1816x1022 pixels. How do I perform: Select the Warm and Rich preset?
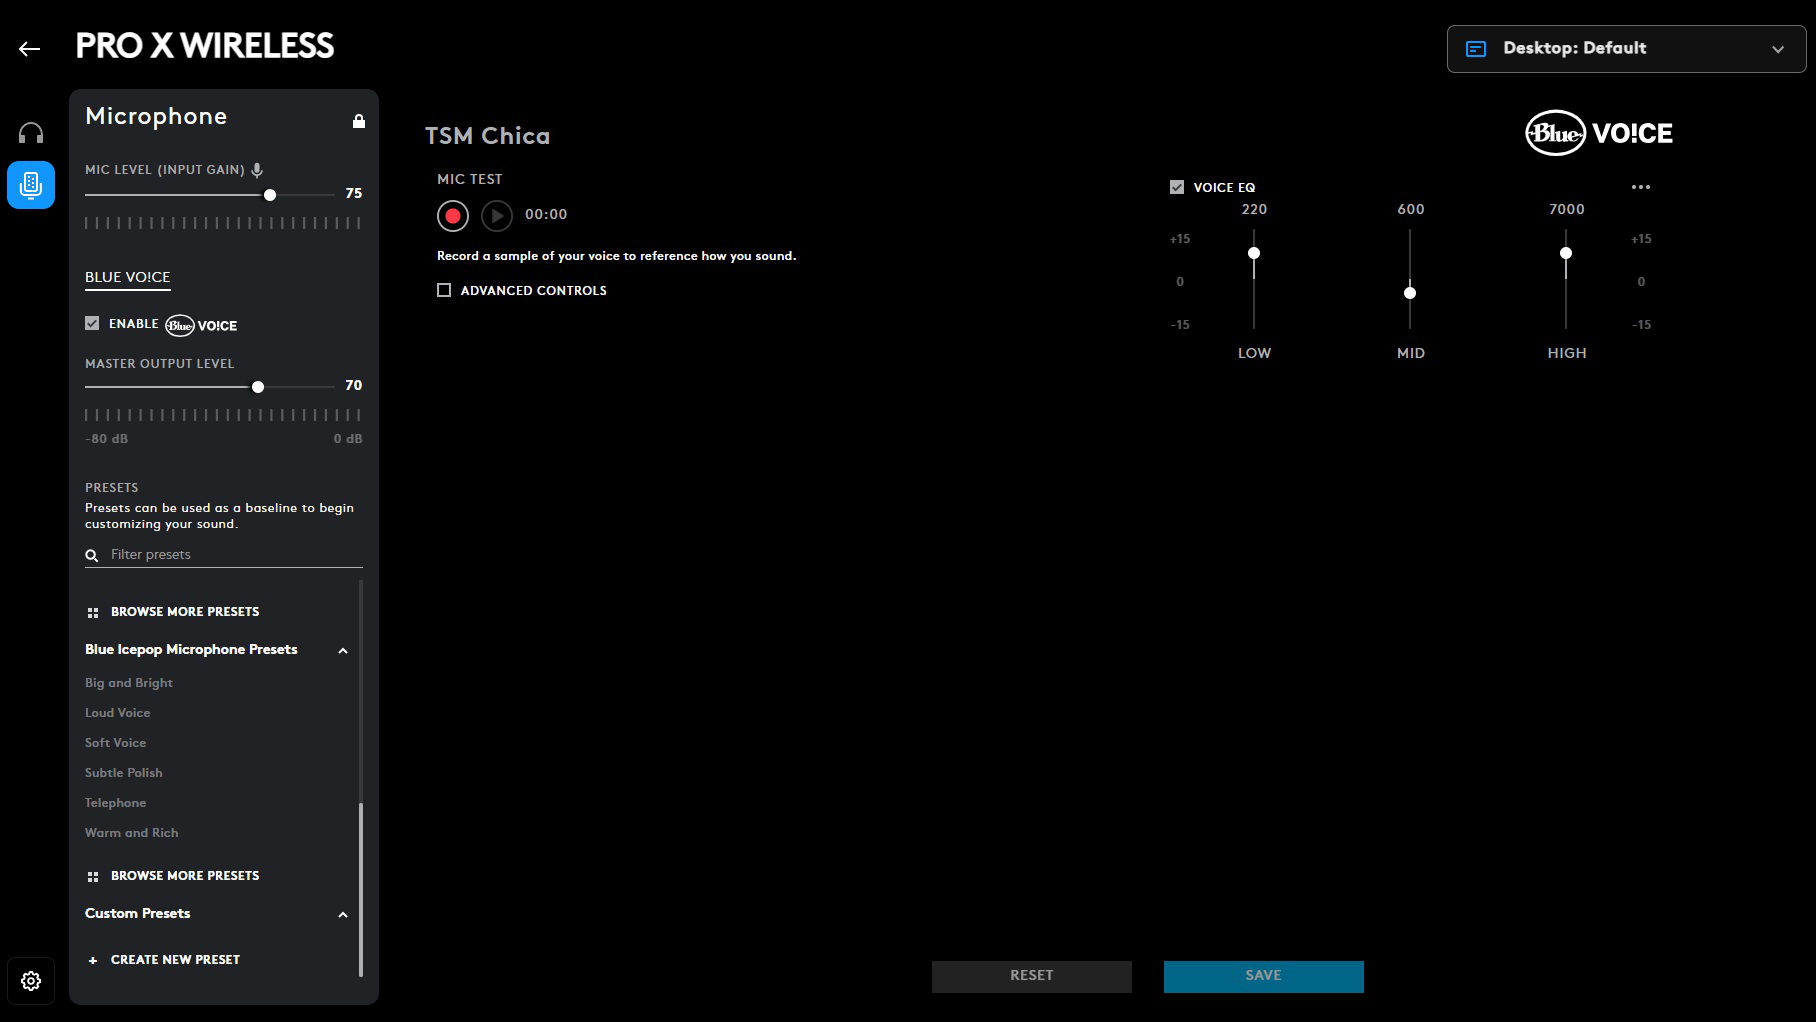132,833
